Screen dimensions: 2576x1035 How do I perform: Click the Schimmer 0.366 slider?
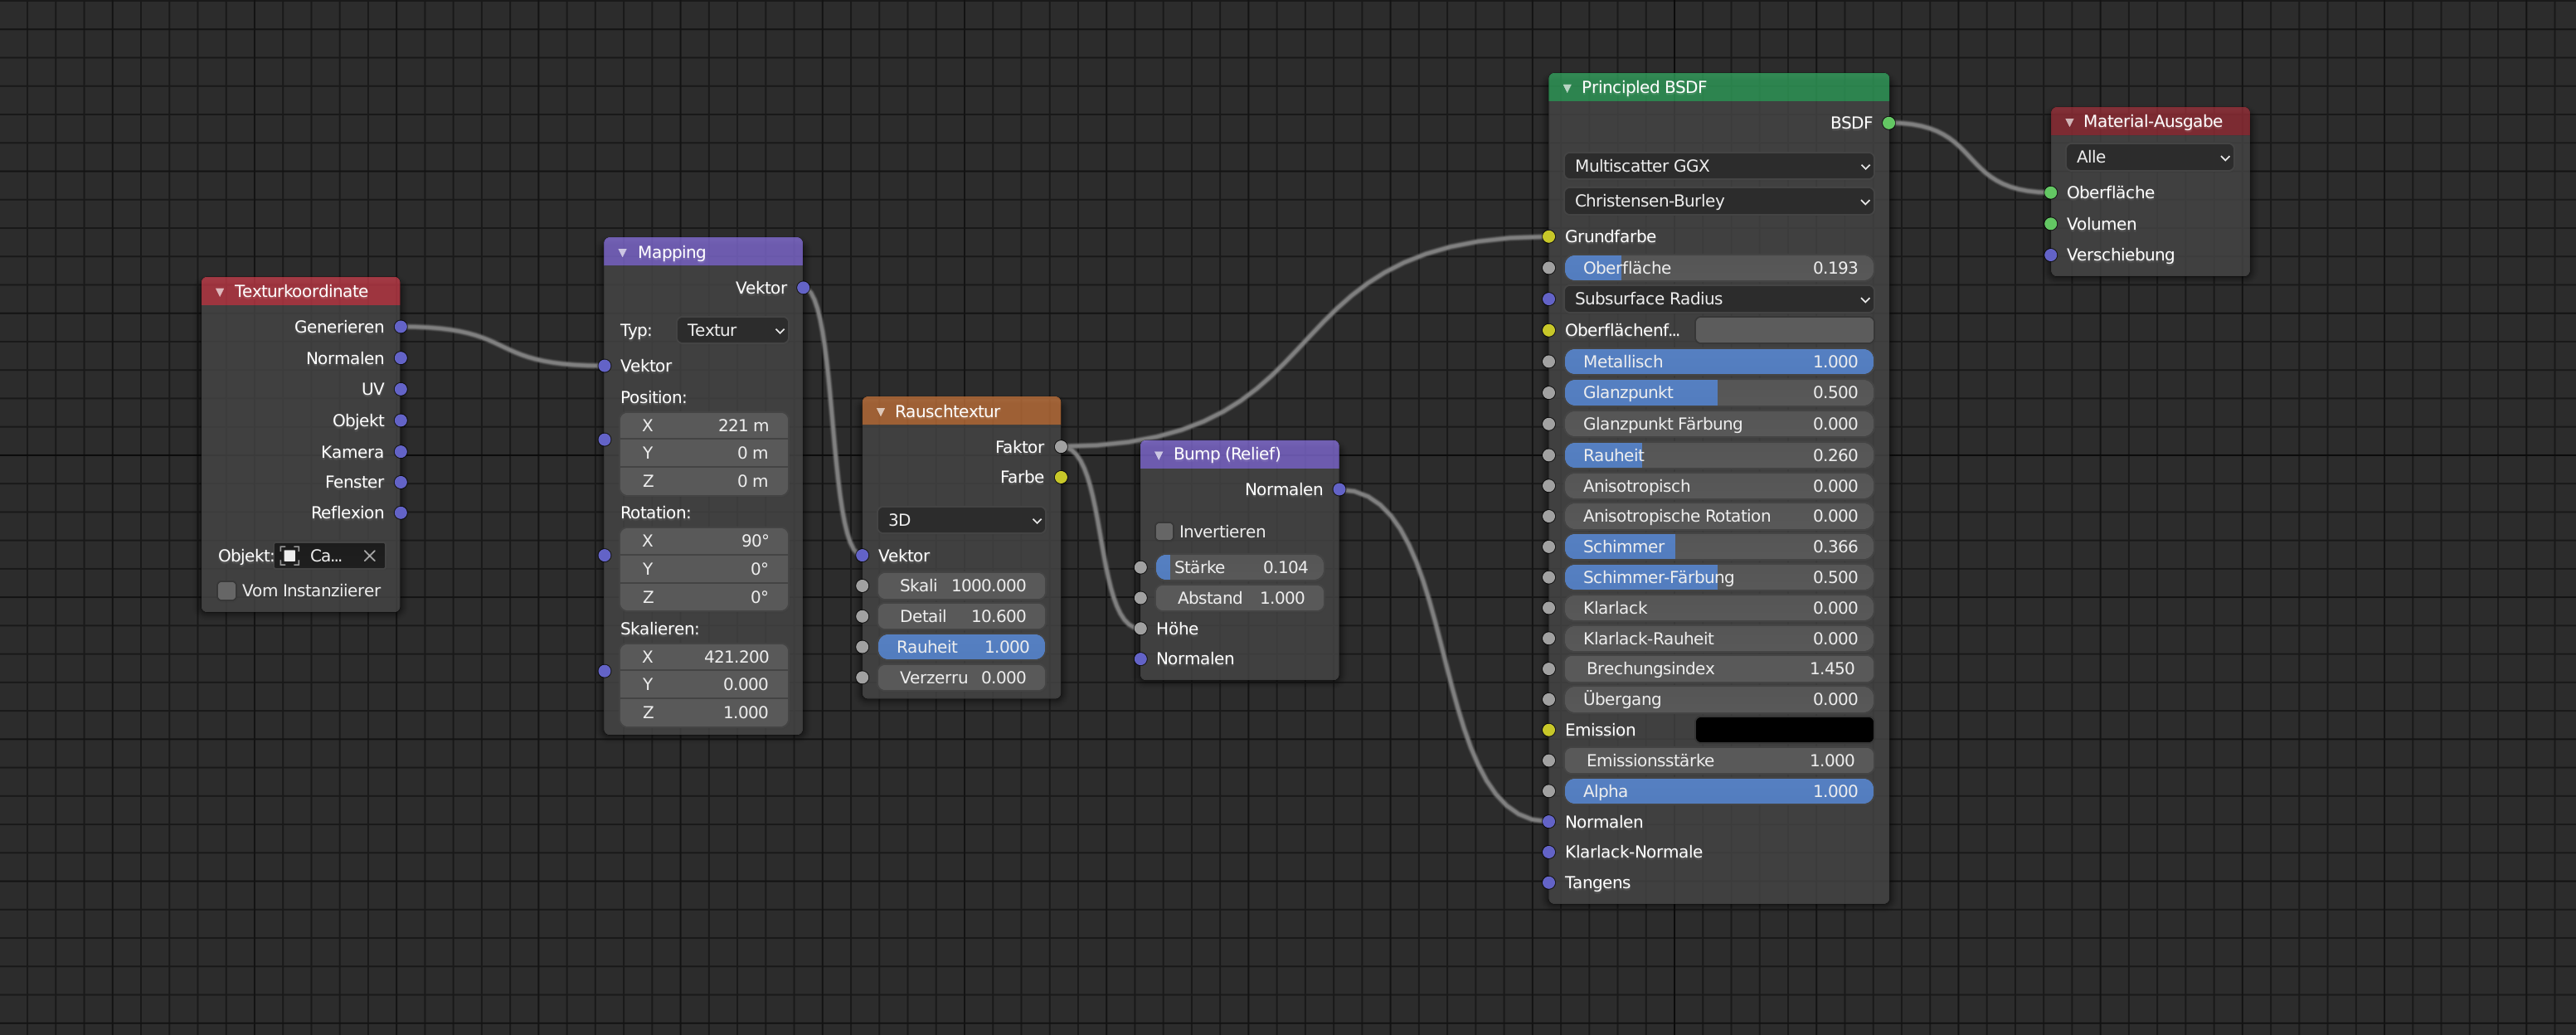1718,547
